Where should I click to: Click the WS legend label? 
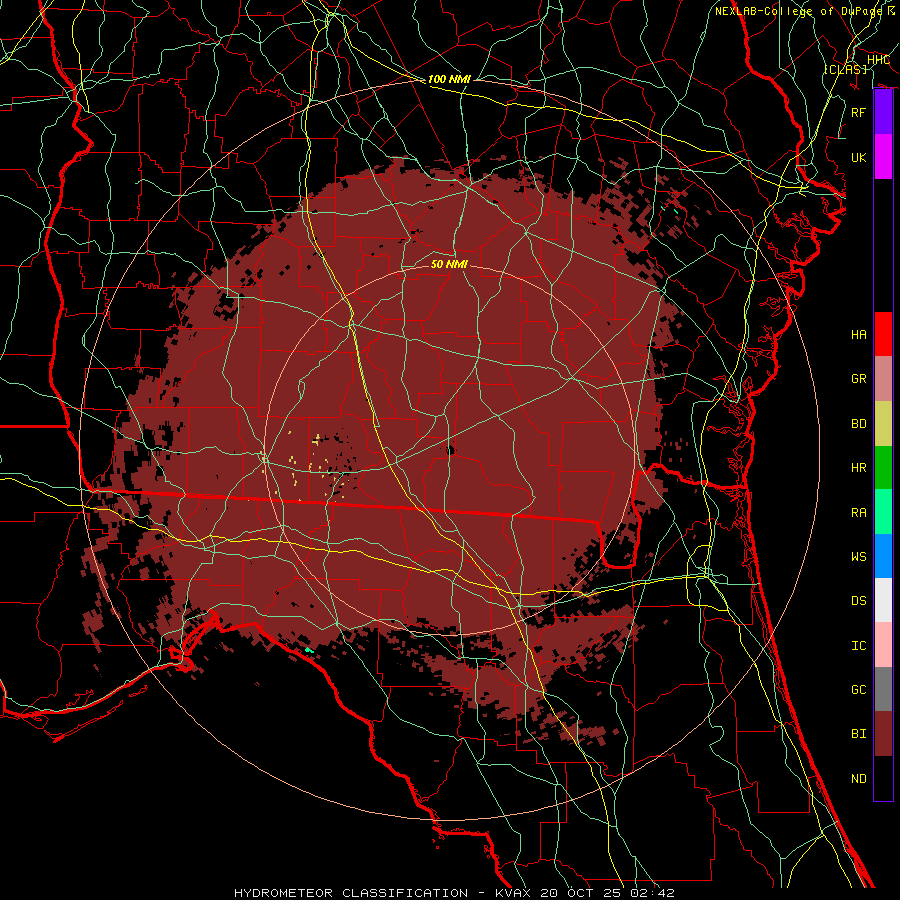coord(858,556)
